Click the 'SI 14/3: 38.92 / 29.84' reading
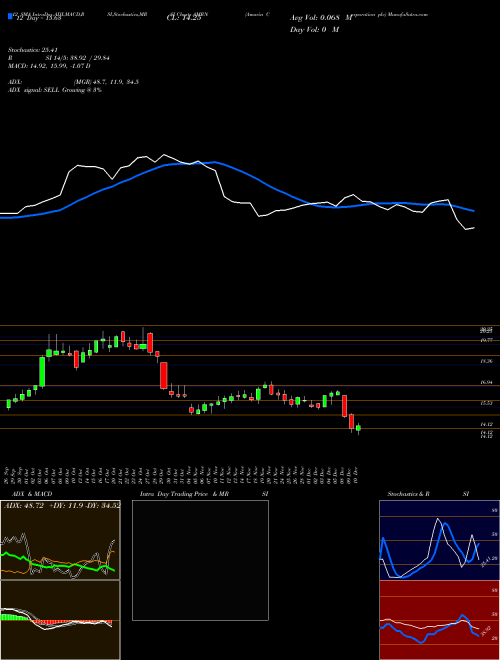The image size is (500, 660). (x=78, y=58)
